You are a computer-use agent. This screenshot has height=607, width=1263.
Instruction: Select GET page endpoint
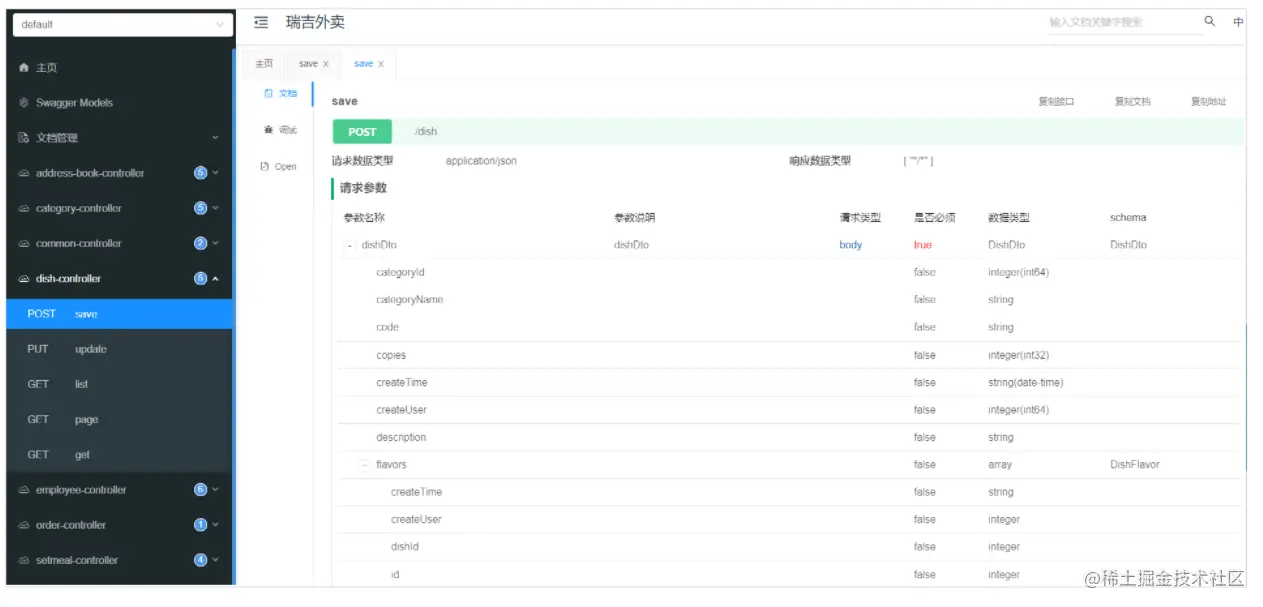(x=119, y=419)
